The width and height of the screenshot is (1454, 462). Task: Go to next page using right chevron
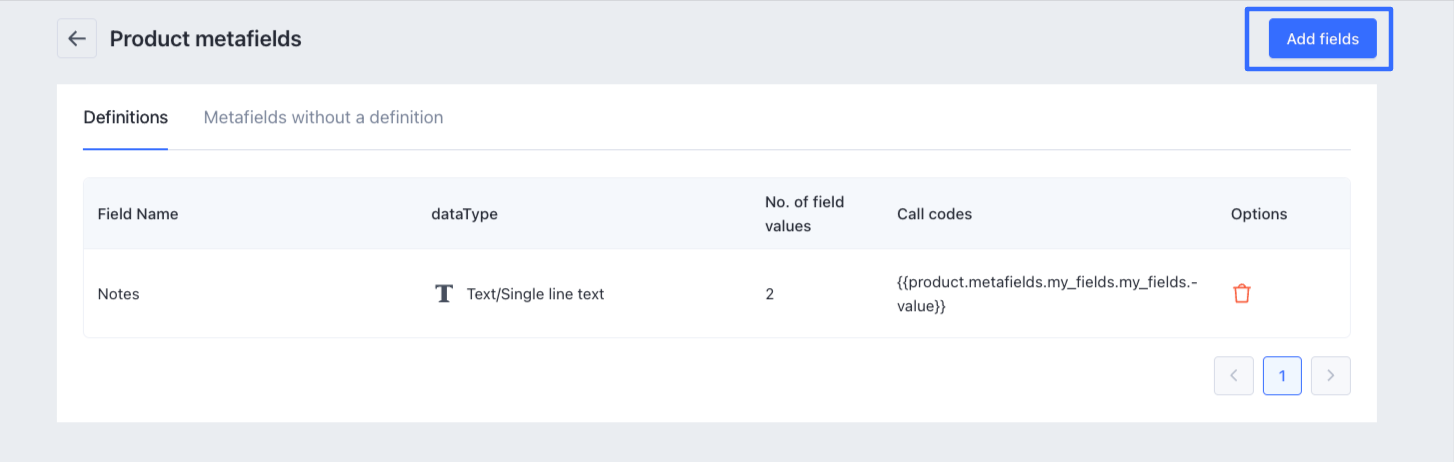click(x=1330, y=376)
